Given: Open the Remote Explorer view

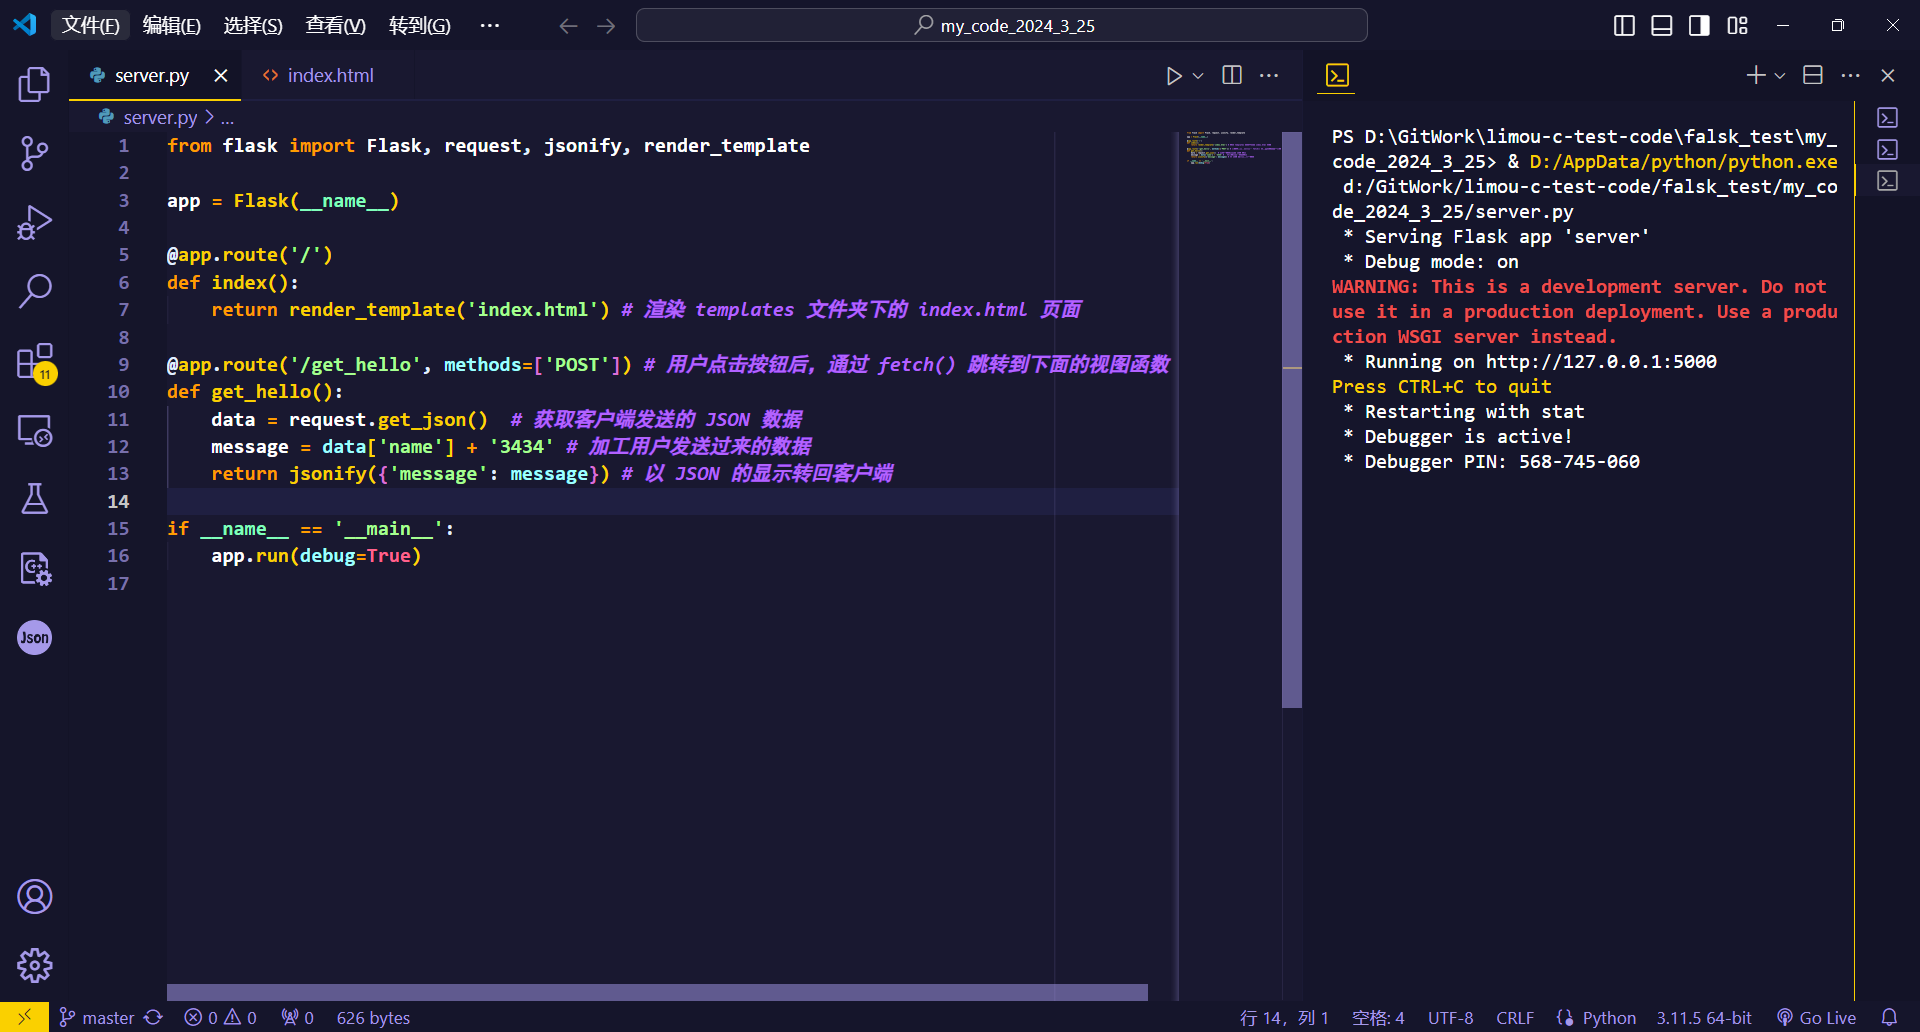Looking at the screenshot, I should [x=34, y=430].
